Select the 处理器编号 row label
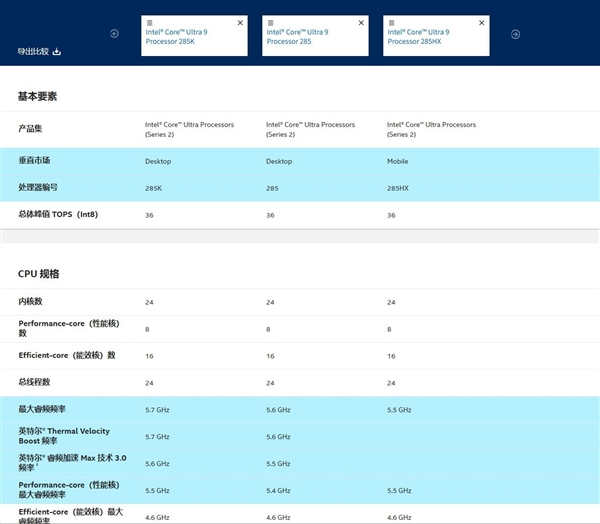 (x=38, y=187)
